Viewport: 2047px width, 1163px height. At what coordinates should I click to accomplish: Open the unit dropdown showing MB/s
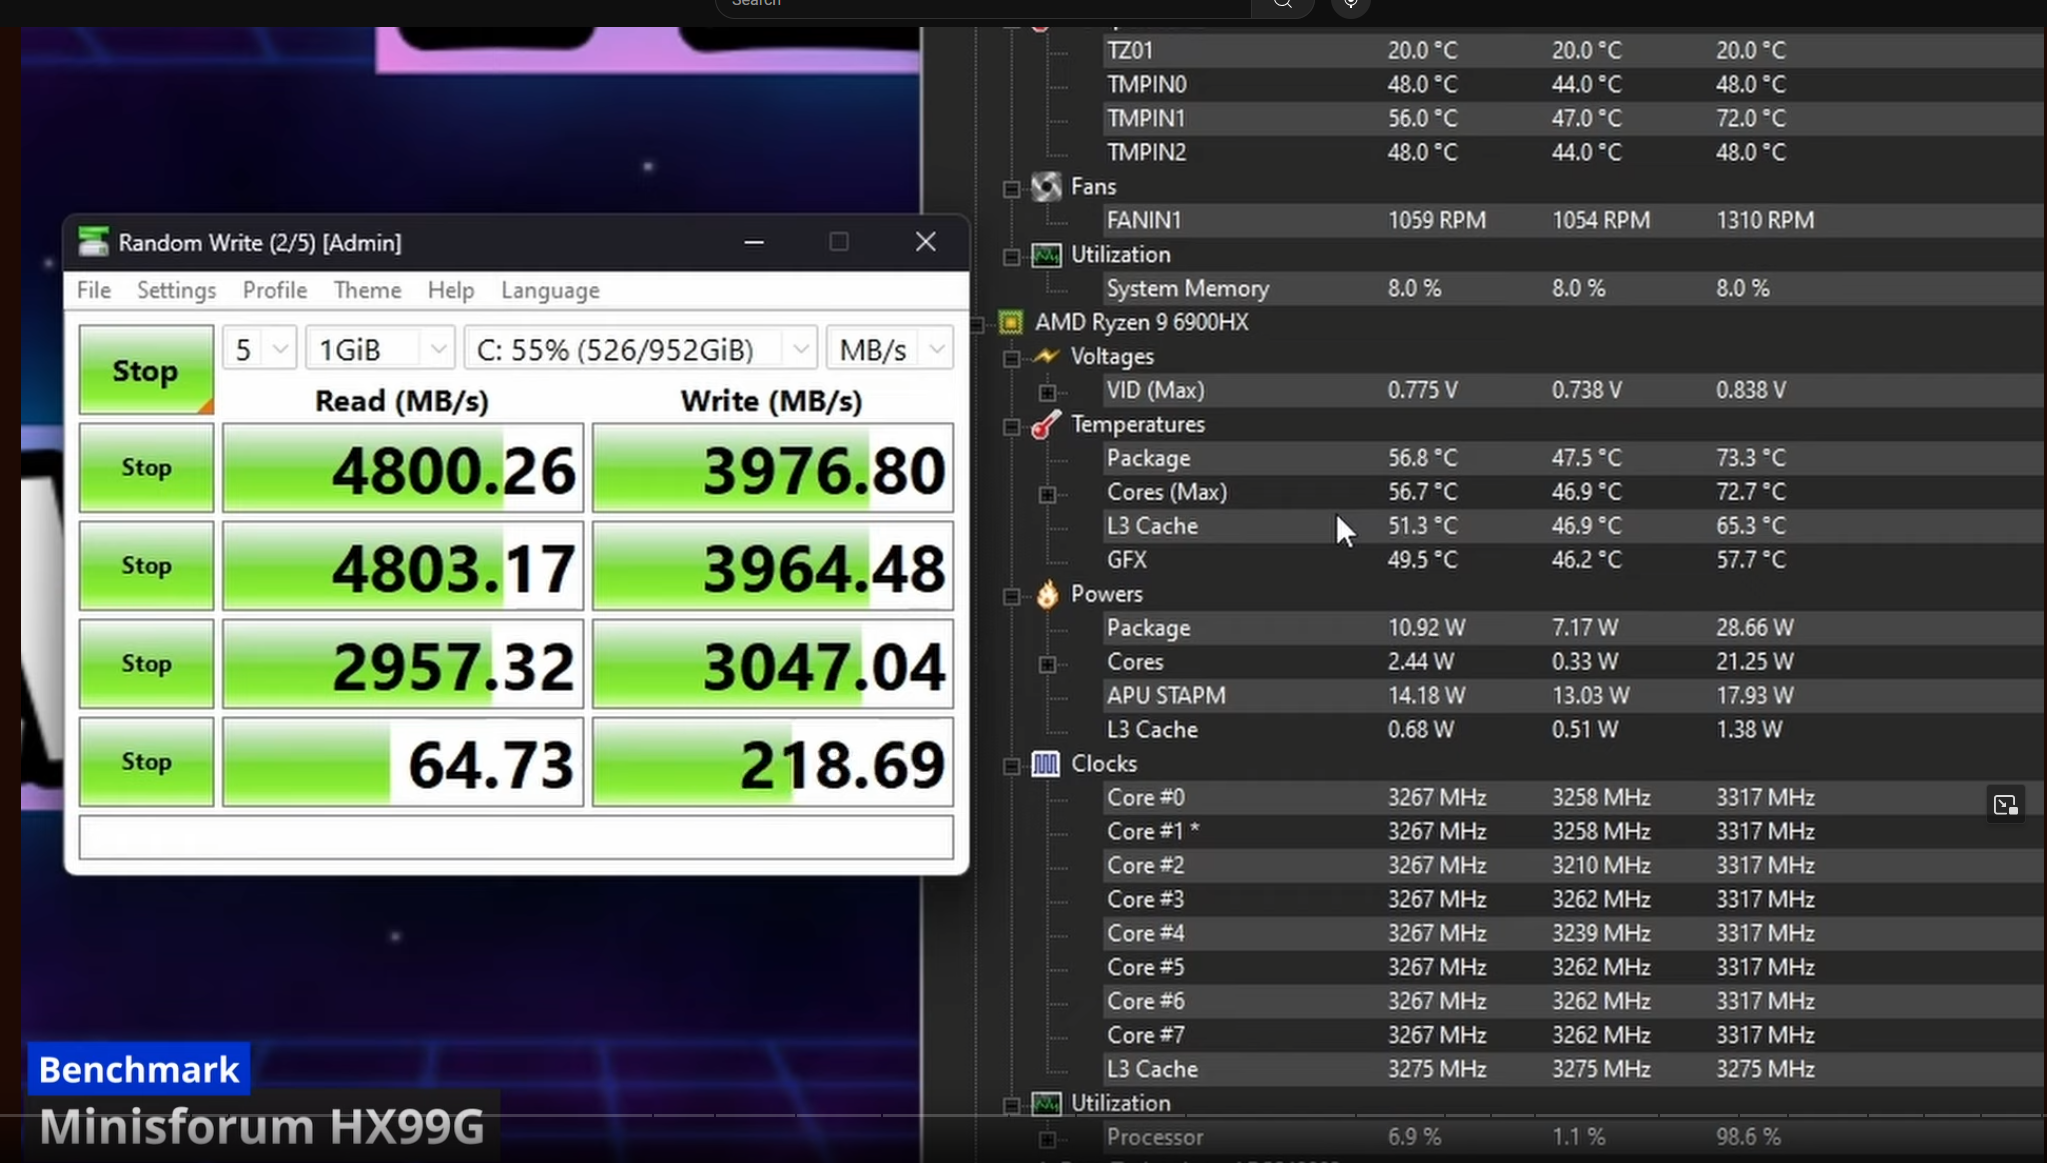pos(890,349)
